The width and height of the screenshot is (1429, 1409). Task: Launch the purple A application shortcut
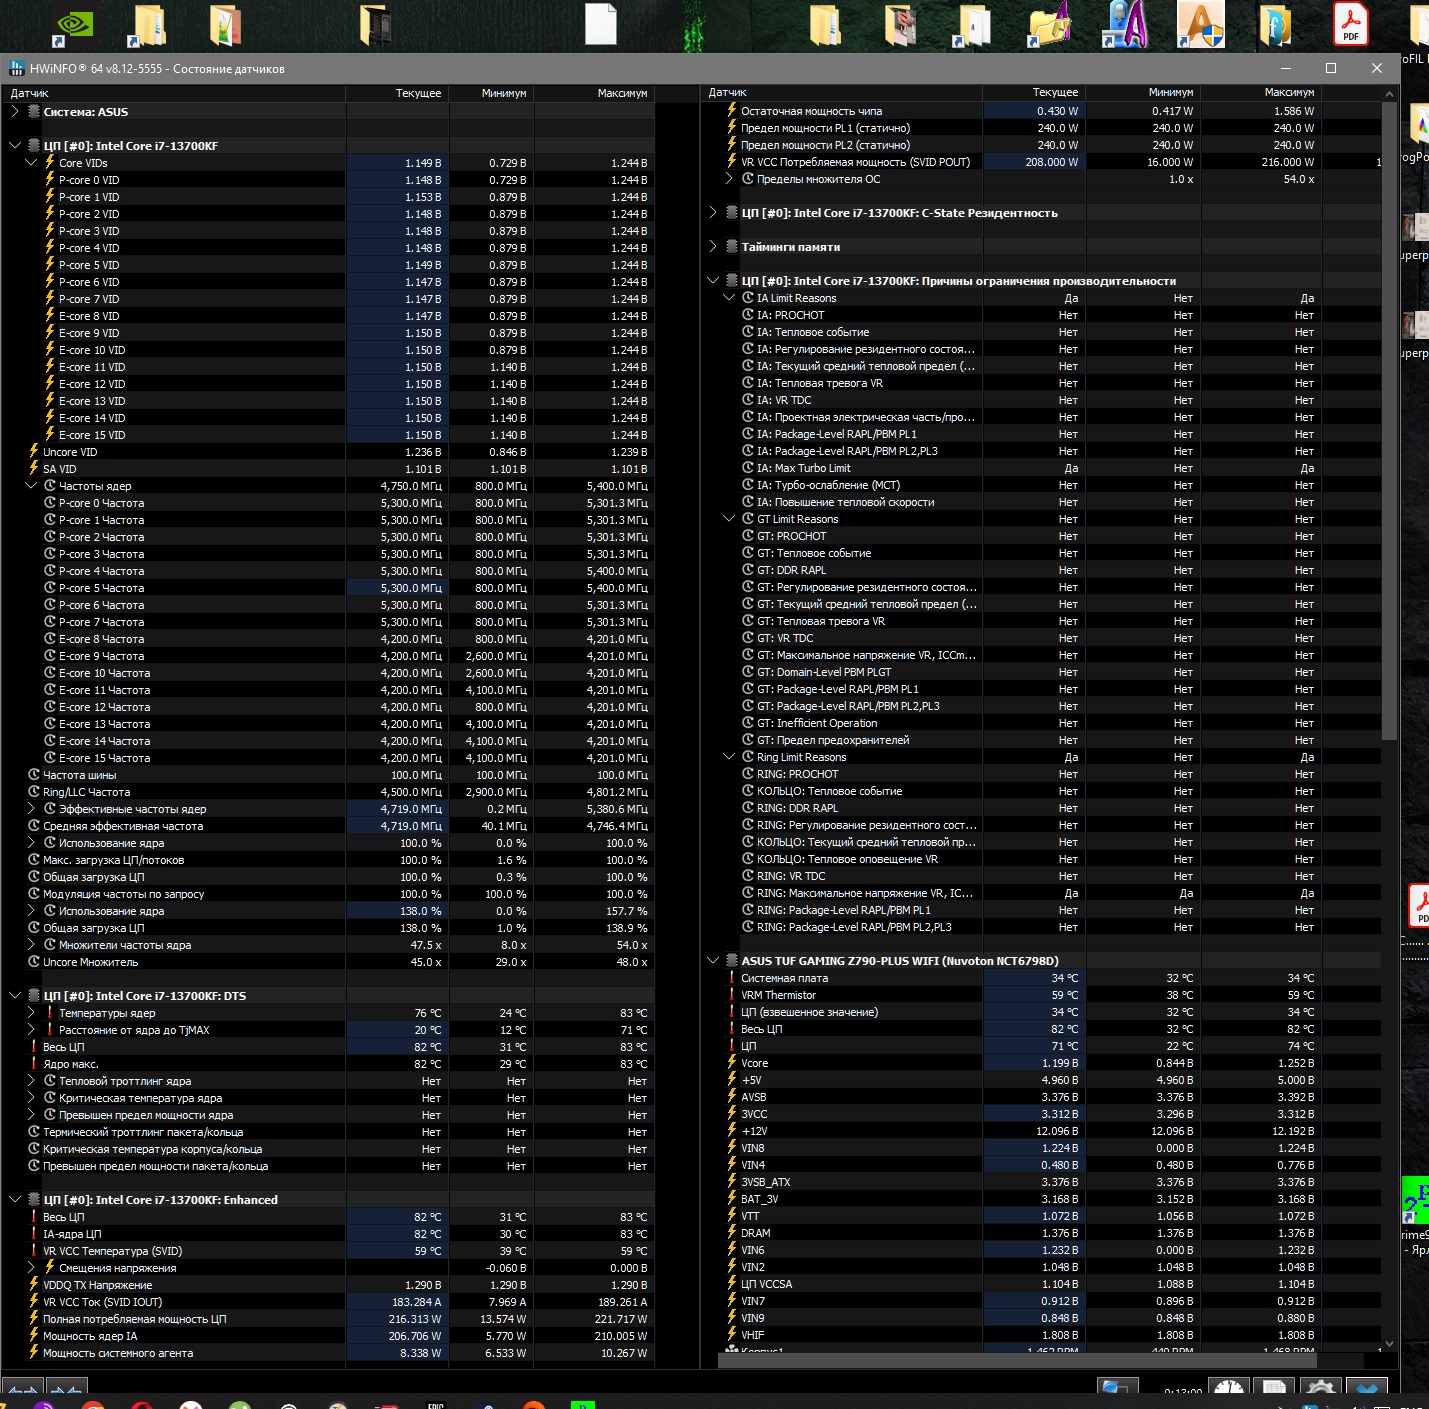click(1125, 24)
